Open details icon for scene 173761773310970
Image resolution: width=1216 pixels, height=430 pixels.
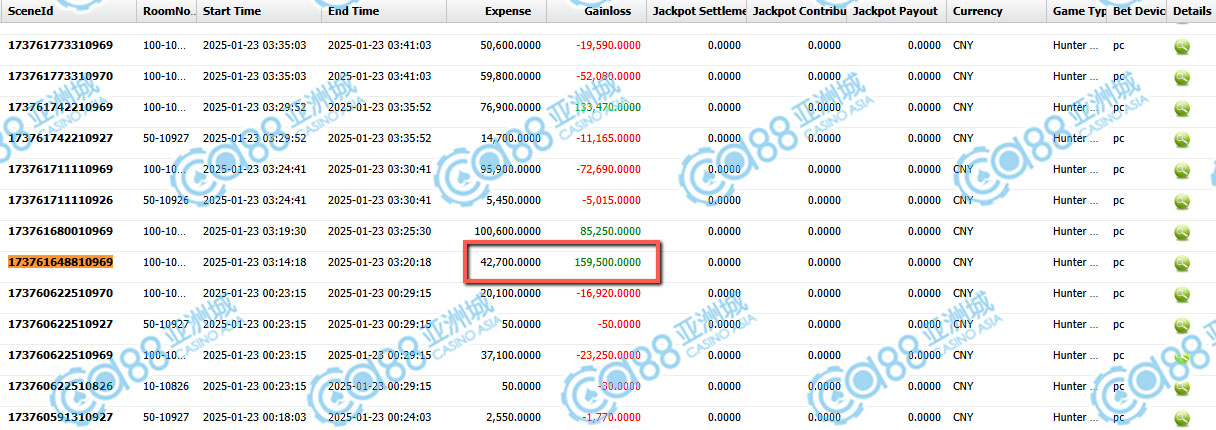(x=1182, y=77)
